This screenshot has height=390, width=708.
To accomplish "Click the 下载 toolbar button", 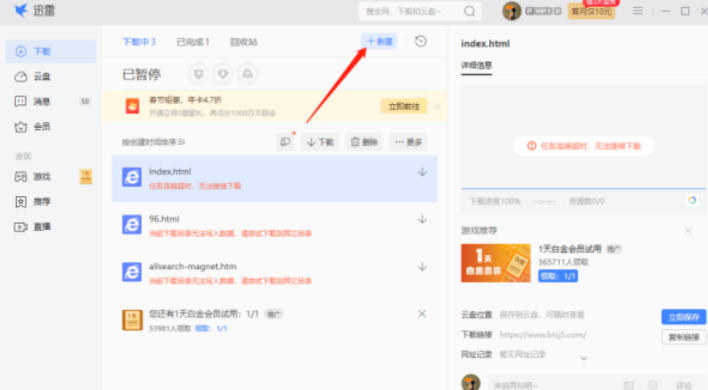I will (x=320, y=142).
